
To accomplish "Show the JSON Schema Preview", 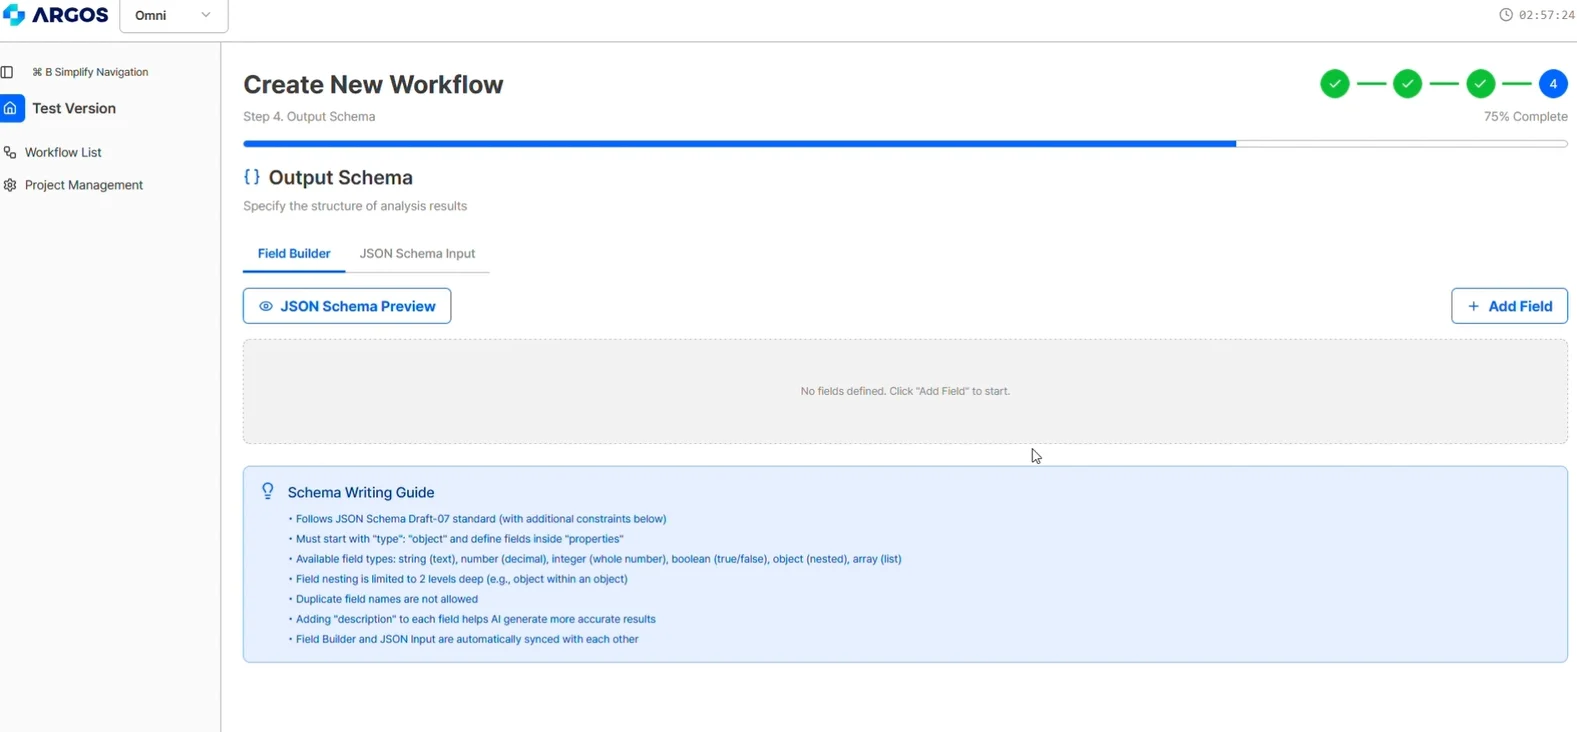I will pyautogui.click(x=347, y=306).
